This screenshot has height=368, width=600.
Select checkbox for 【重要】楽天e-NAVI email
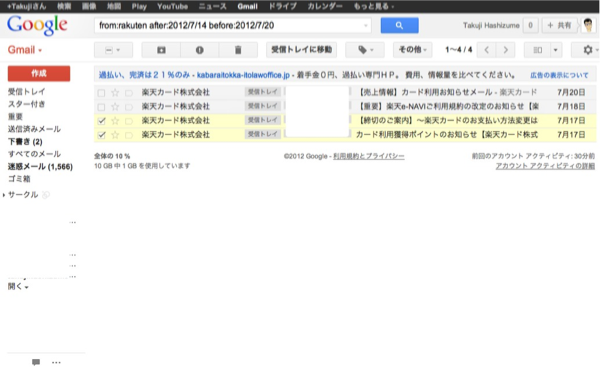(x=101, y=107)
